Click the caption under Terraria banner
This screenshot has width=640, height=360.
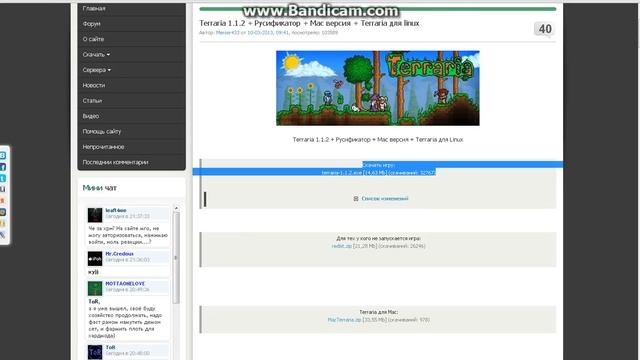[x=378, y=140]
